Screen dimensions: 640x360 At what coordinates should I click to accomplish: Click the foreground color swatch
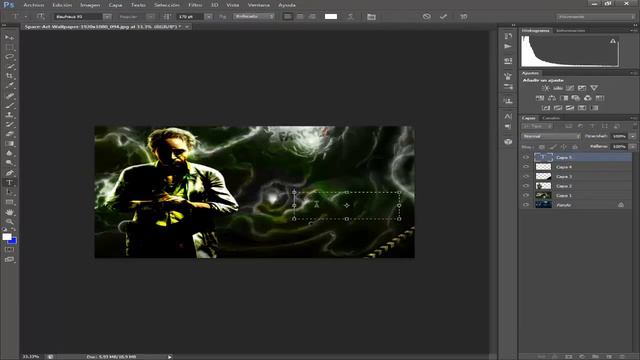click(7, 237)
